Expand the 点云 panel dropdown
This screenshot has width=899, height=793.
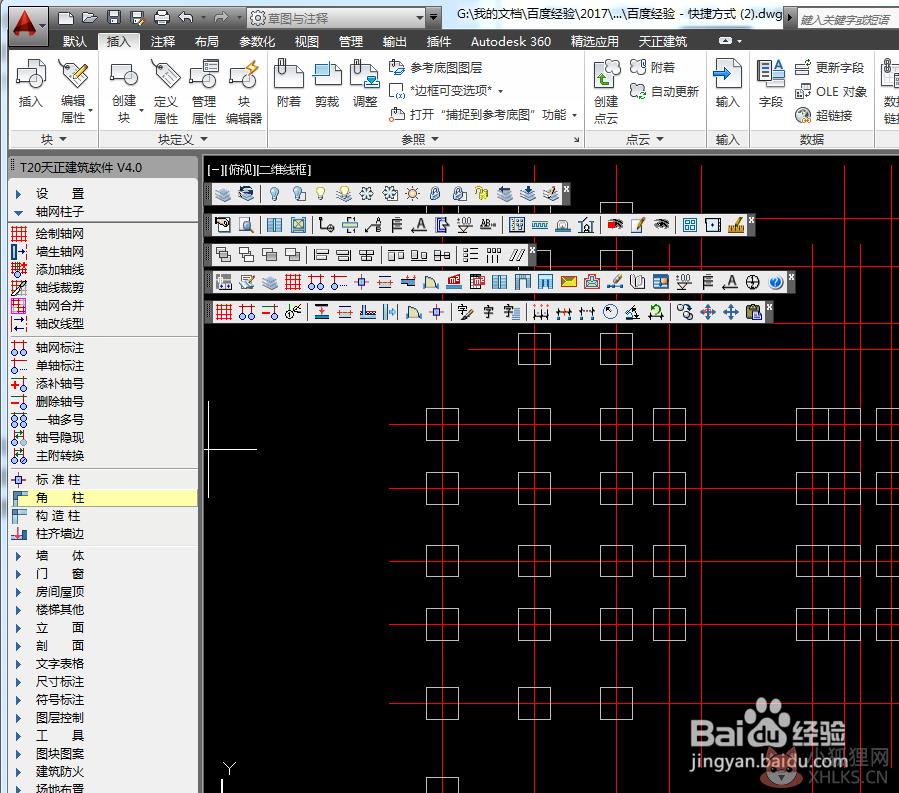pos(644,139)
